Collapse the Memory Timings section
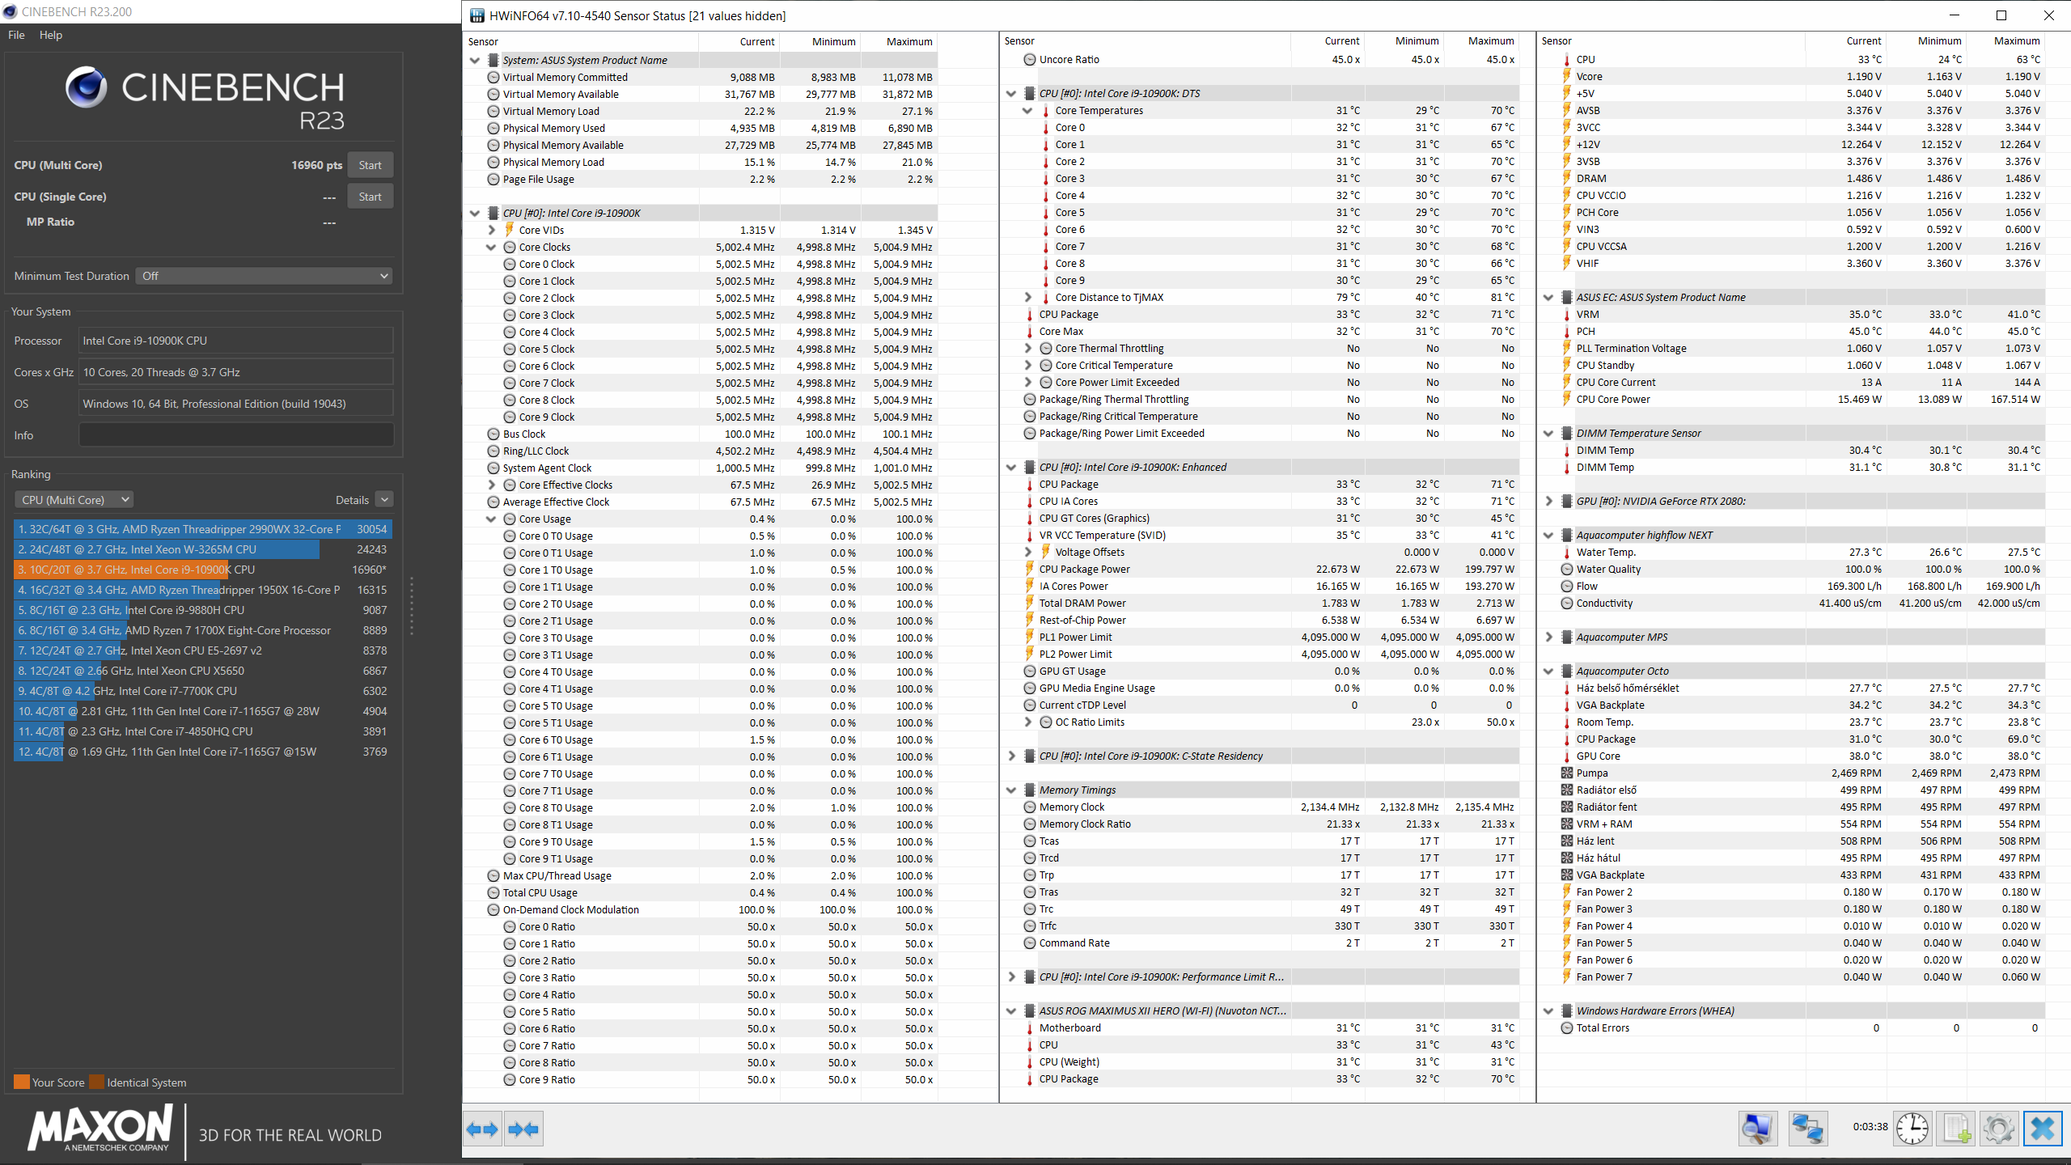This screenshot has width=2071, height=1165. (1011, 790)
